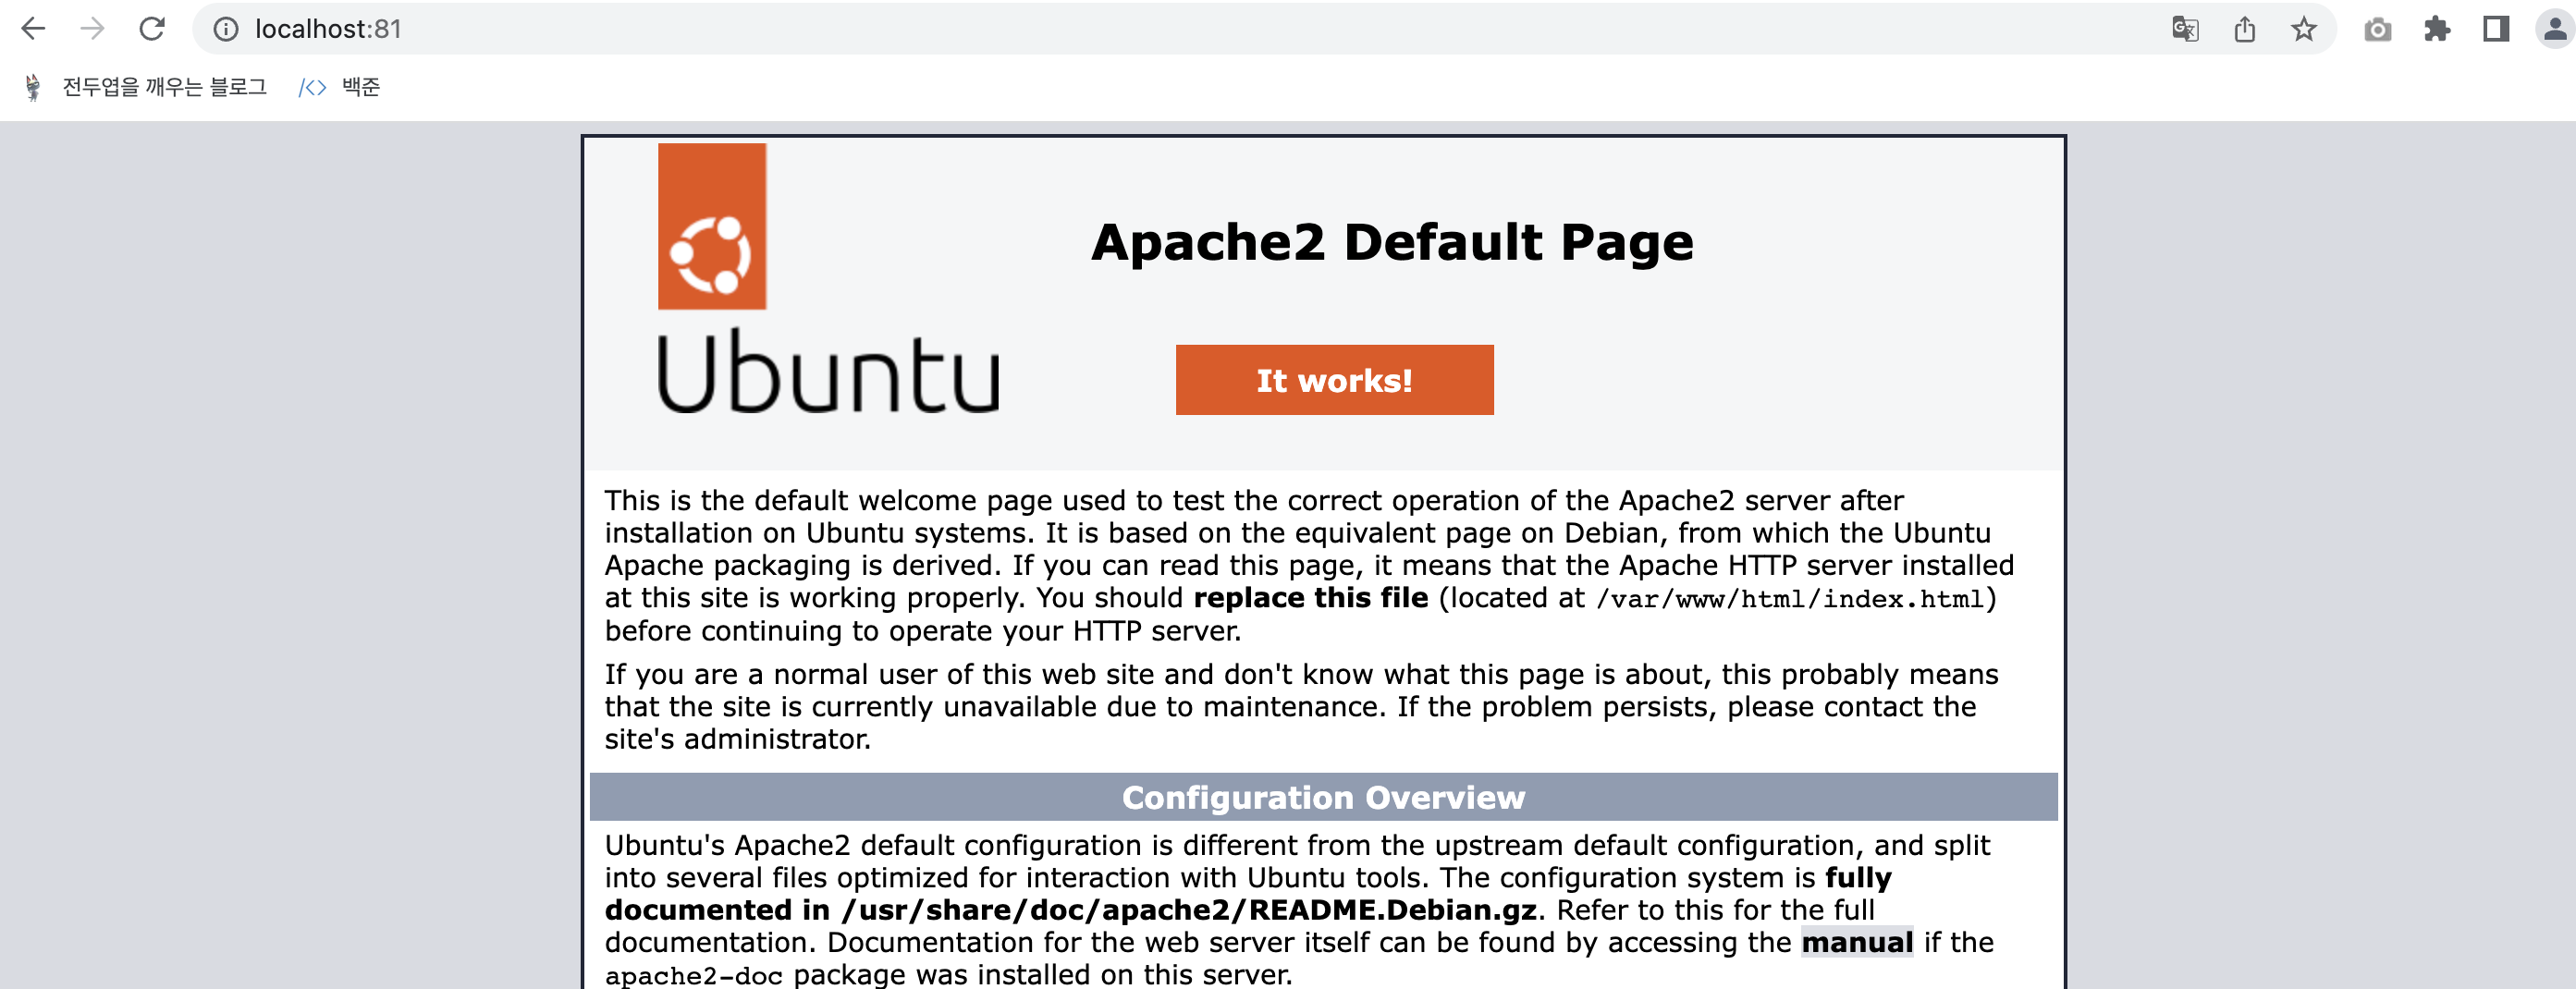Open the 백준 bookmark
Viewport: 2576px width, 989px height.
(341, 87)
